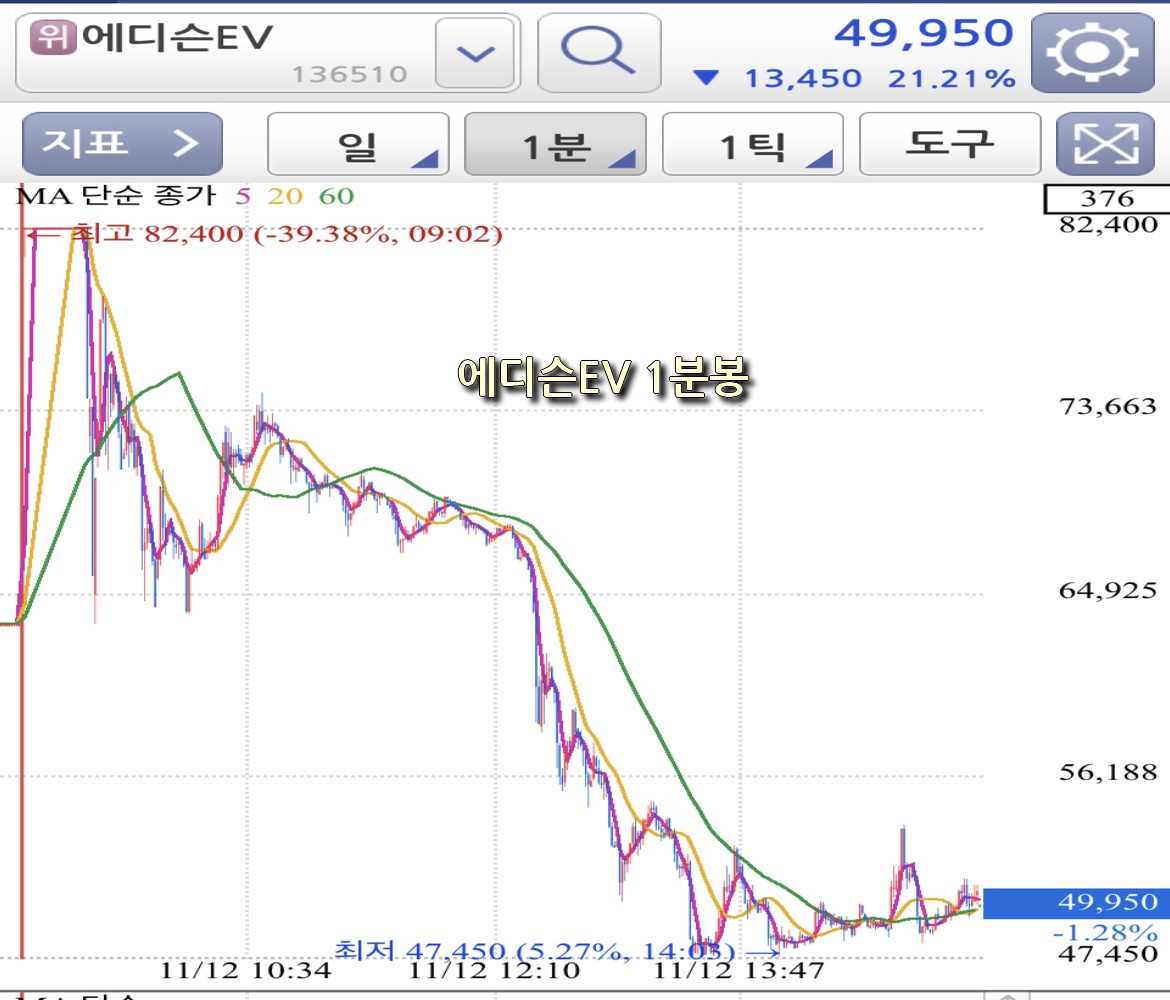The height and width of the screenshot is (1000, 1170).
Task: Click price change 13,450 value
Action: tap(803, 78)
